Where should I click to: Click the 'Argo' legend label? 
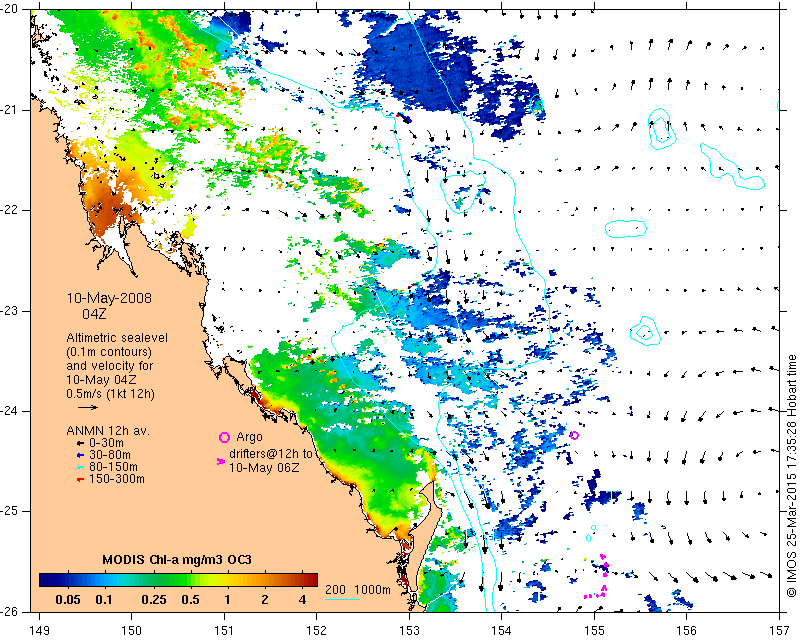(249, 437)
